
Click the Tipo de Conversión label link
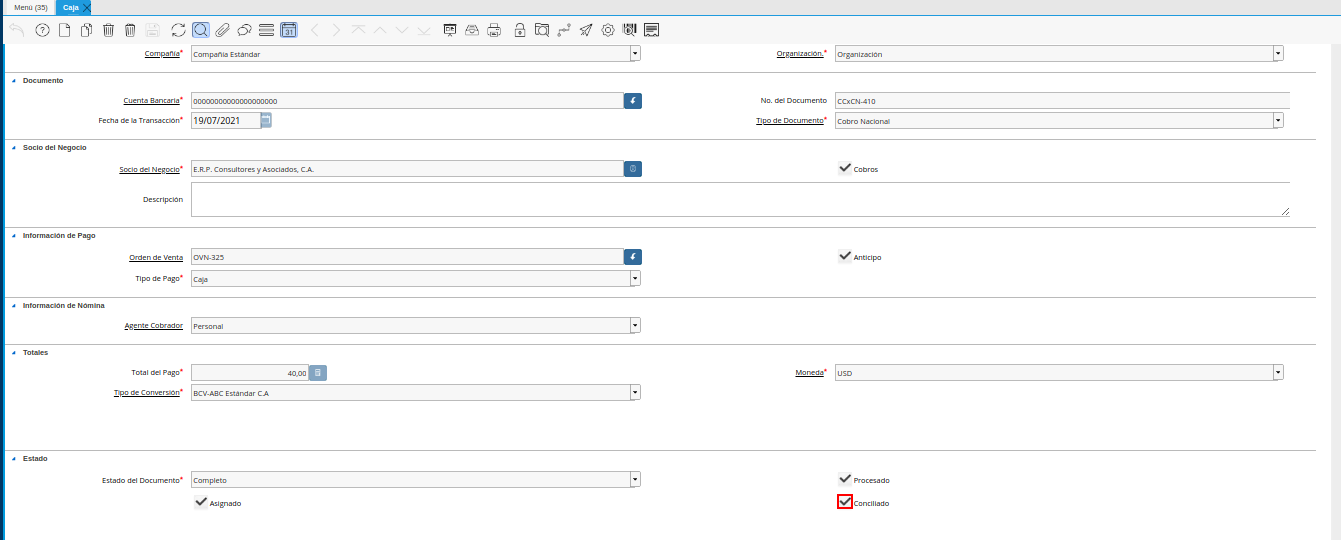pos(146,392)
